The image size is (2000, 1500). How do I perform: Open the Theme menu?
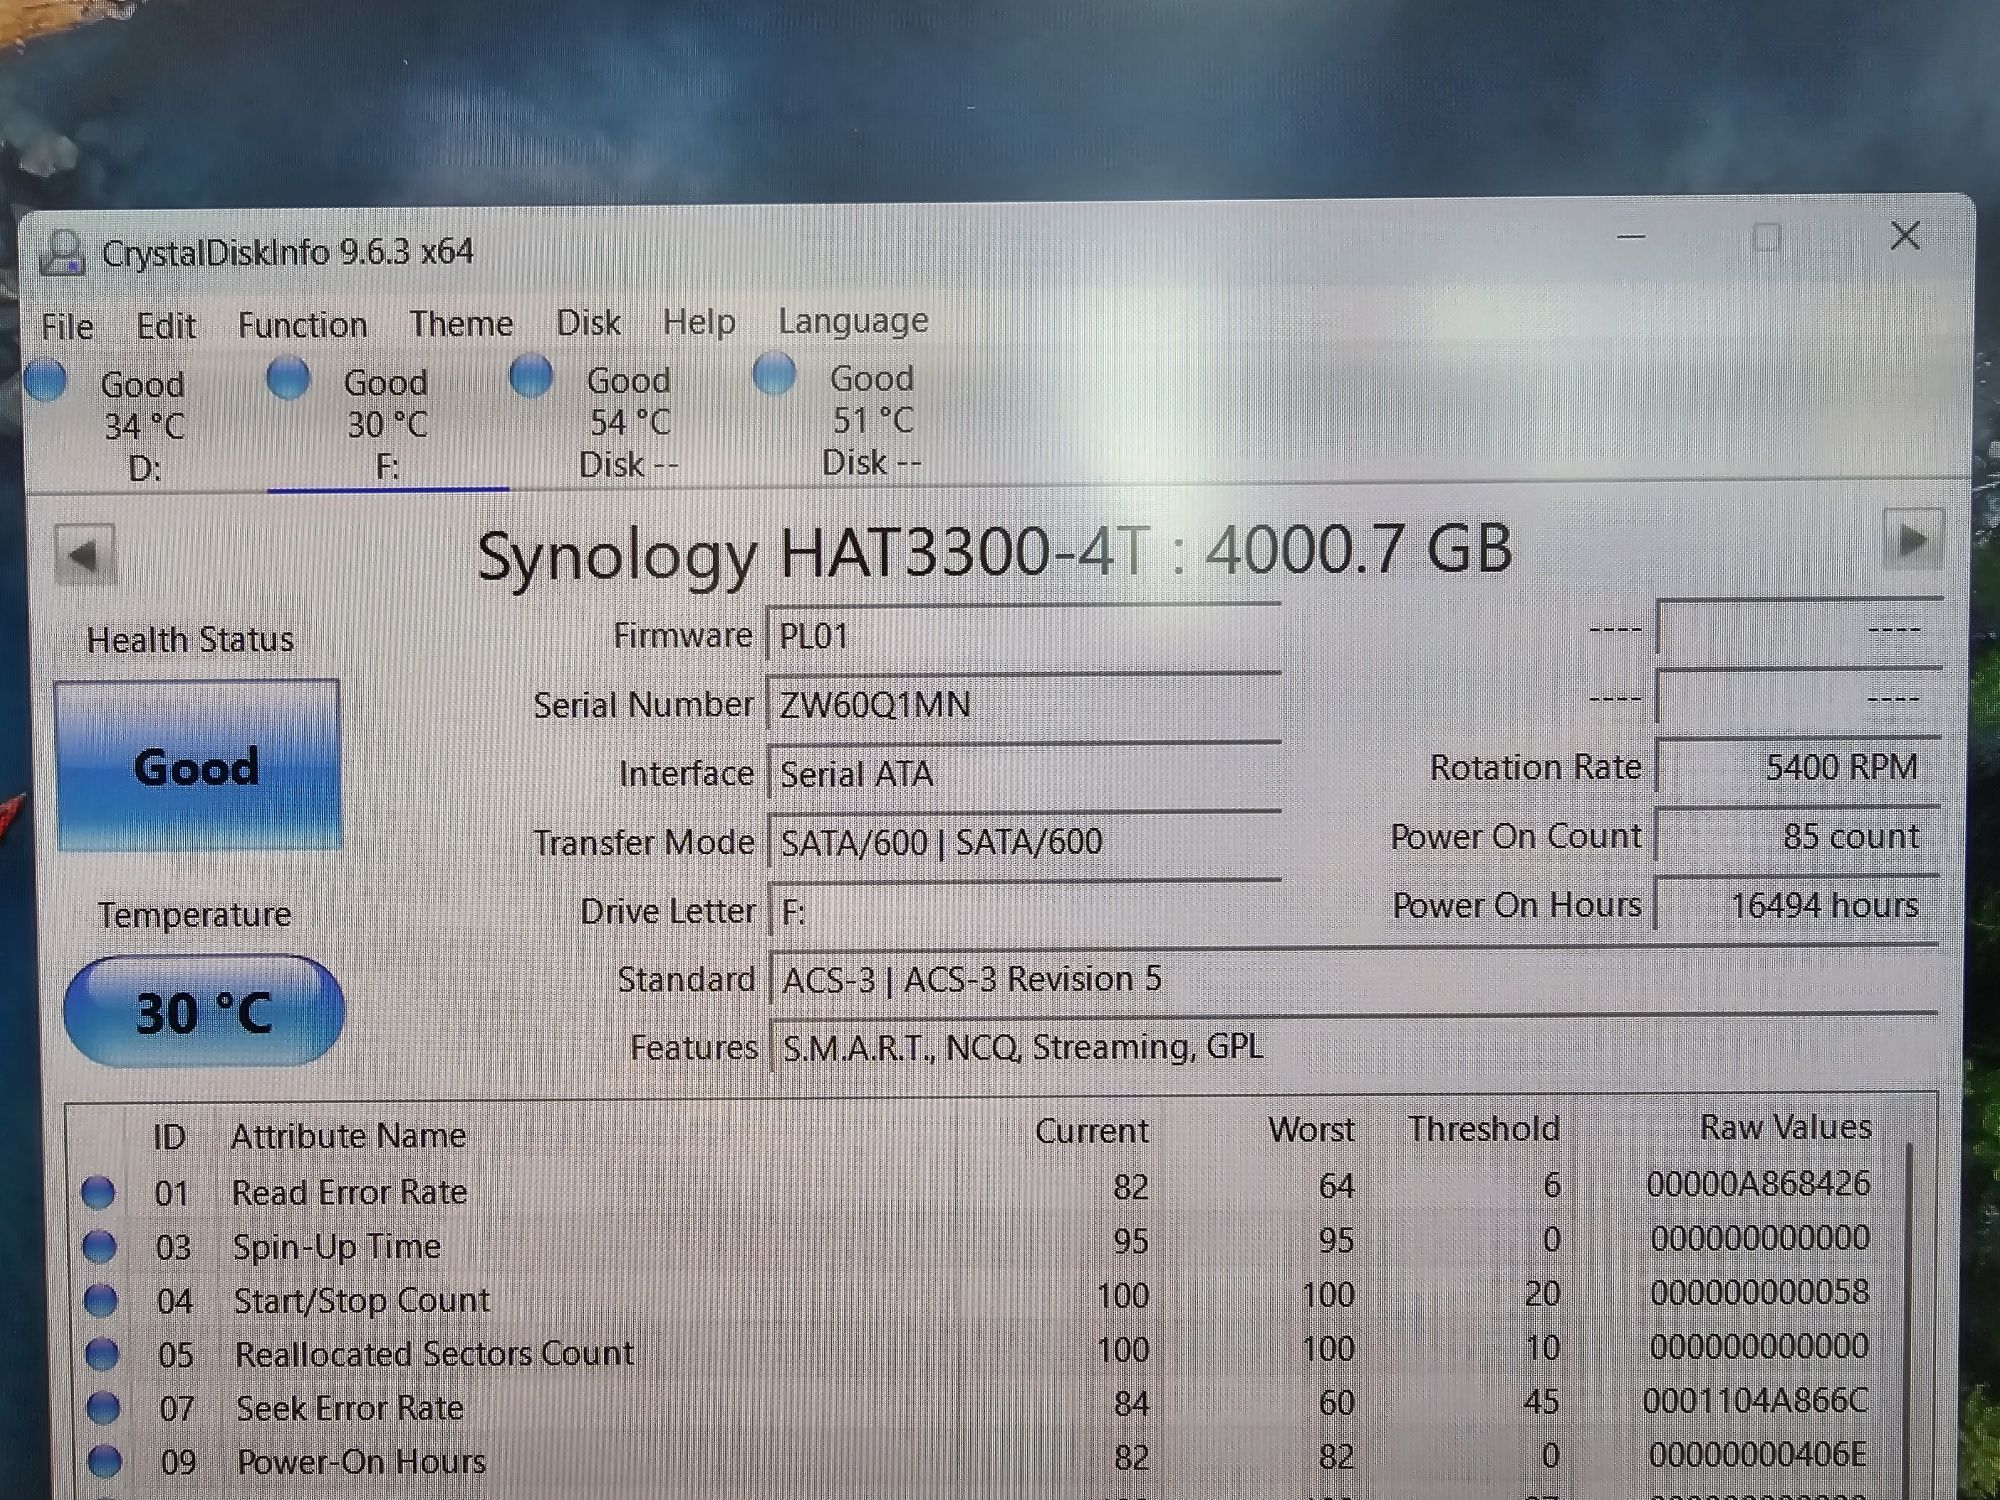pyautogui.click(x=461, y=324)
